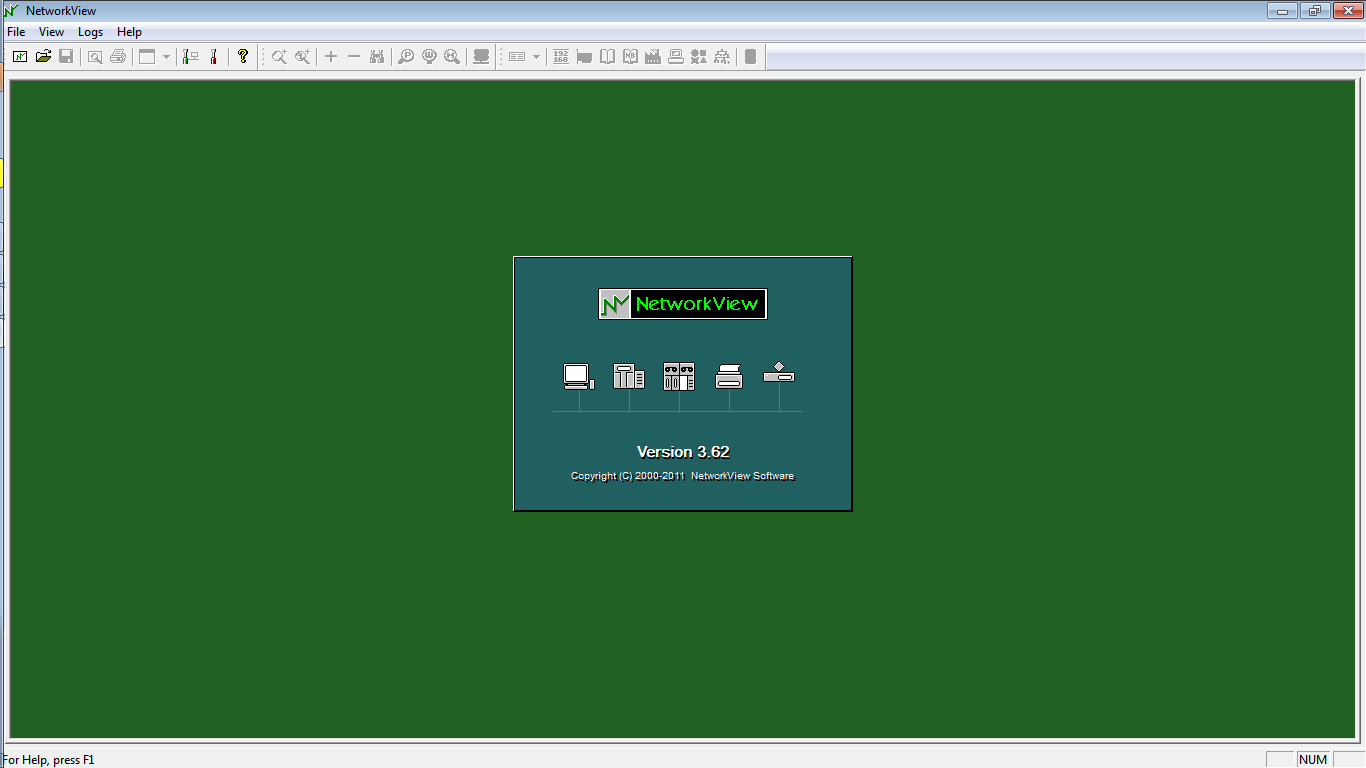Screen dimensions: 1366x768
Task: Click the printer icon in the toolbar
Action: 118,57
